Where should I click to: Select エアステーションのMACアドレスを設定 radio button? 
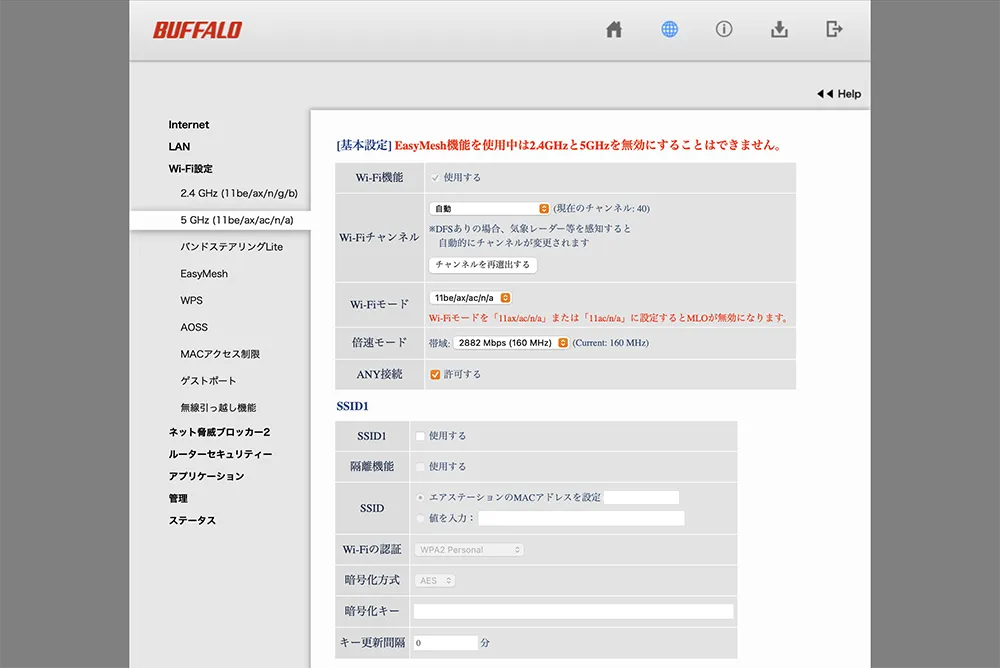coord(420,497)
